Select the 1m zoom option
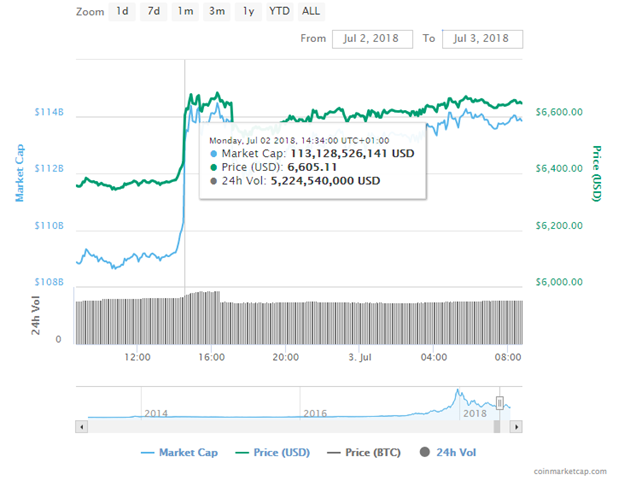The image size is (624, 486). [185, 12]
